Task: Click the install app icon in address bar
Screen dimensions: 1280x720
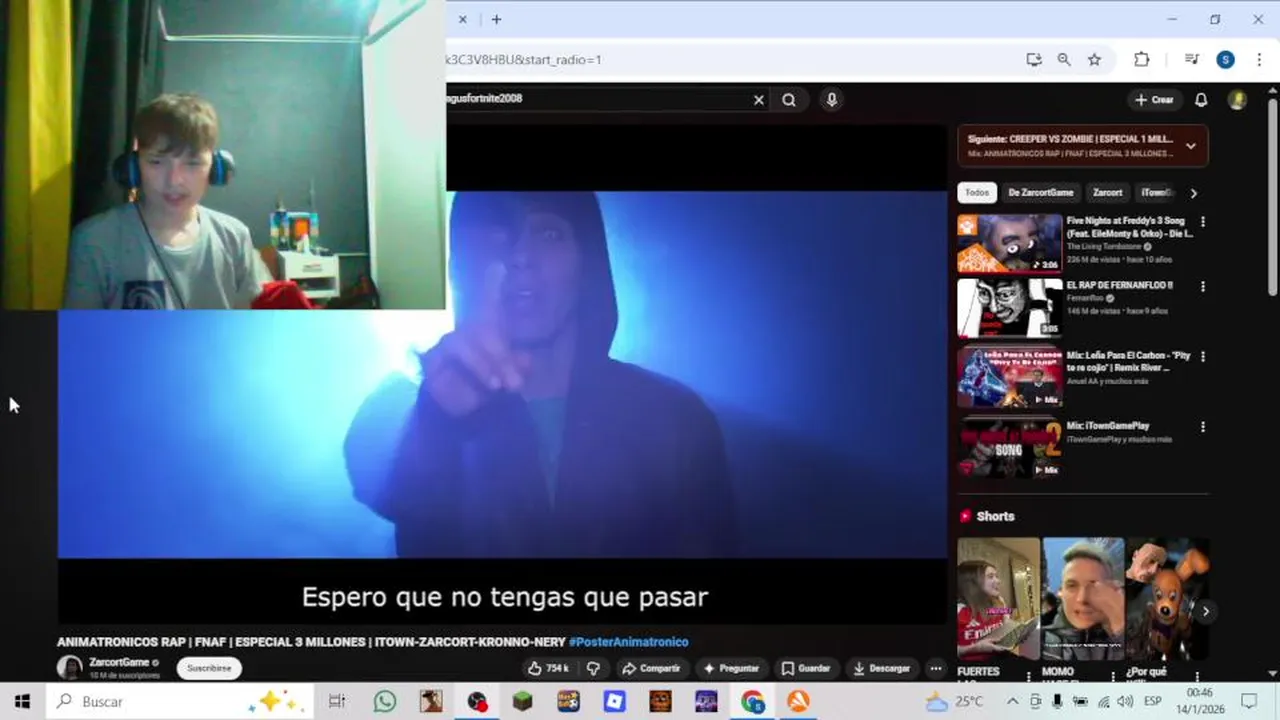Action: 1034,60
